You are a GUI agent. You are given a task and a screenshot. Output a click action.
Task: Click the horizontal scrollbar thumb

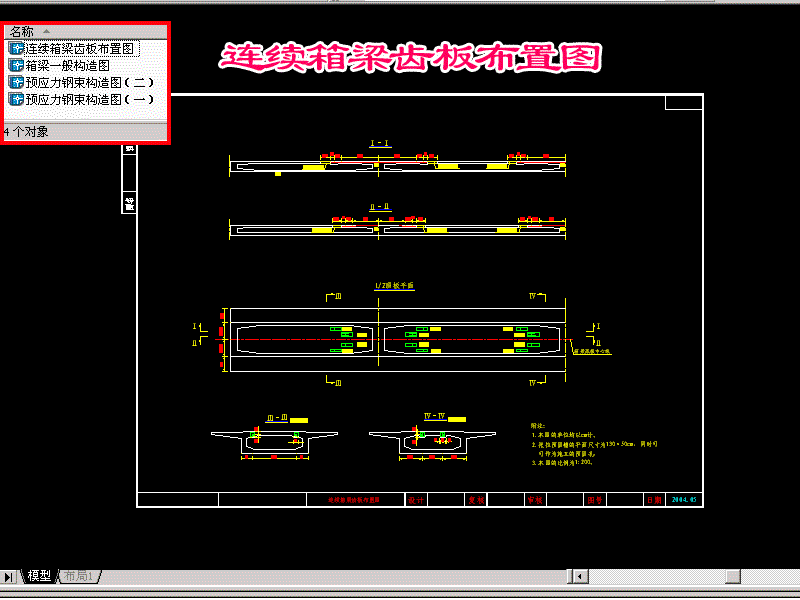pyautogui.click(x=733, y=577)
